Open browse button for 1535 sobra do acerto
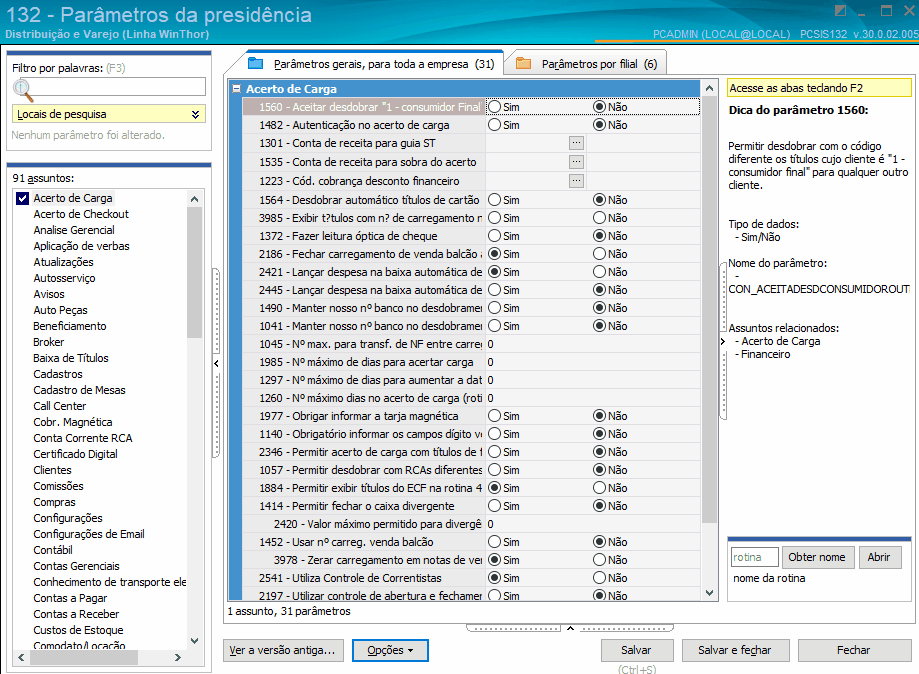This screenshot has width=919, height=674. pos(576,162)
